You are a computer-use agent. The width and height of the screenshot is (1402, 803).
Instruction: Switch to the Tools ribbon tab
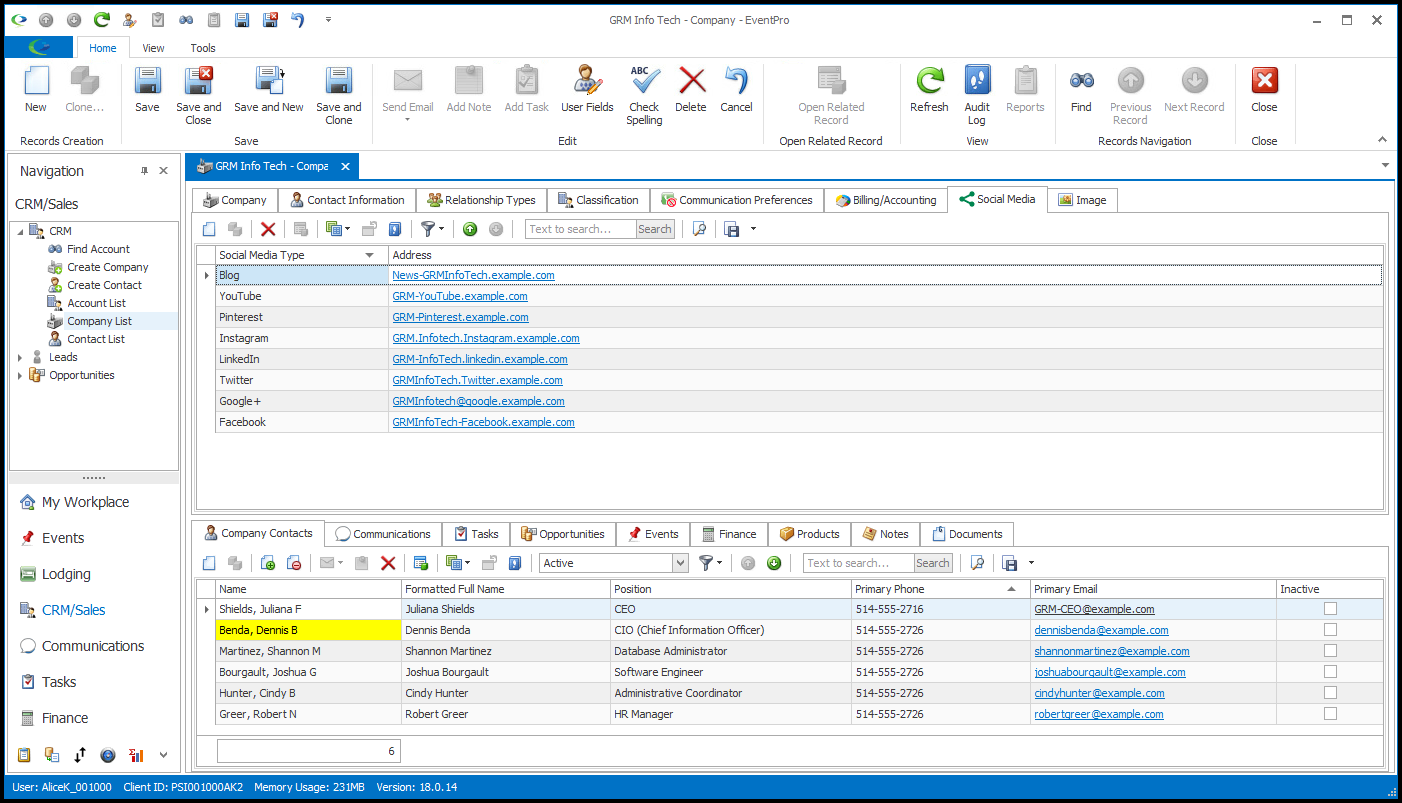click(203, 48)
